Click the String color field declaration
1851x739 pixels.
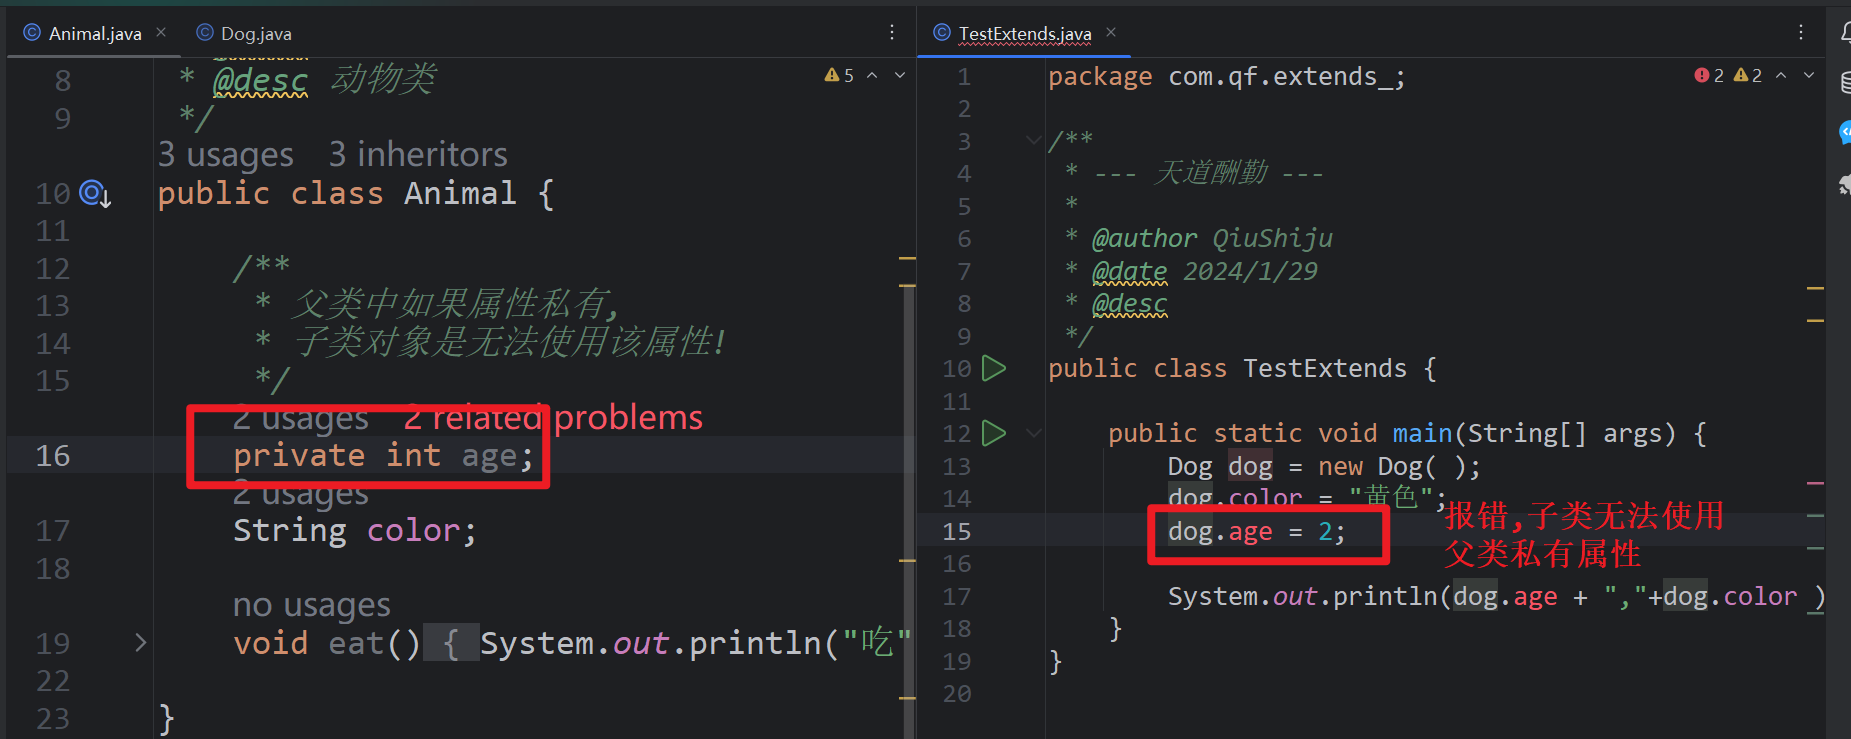coord(355,531)
